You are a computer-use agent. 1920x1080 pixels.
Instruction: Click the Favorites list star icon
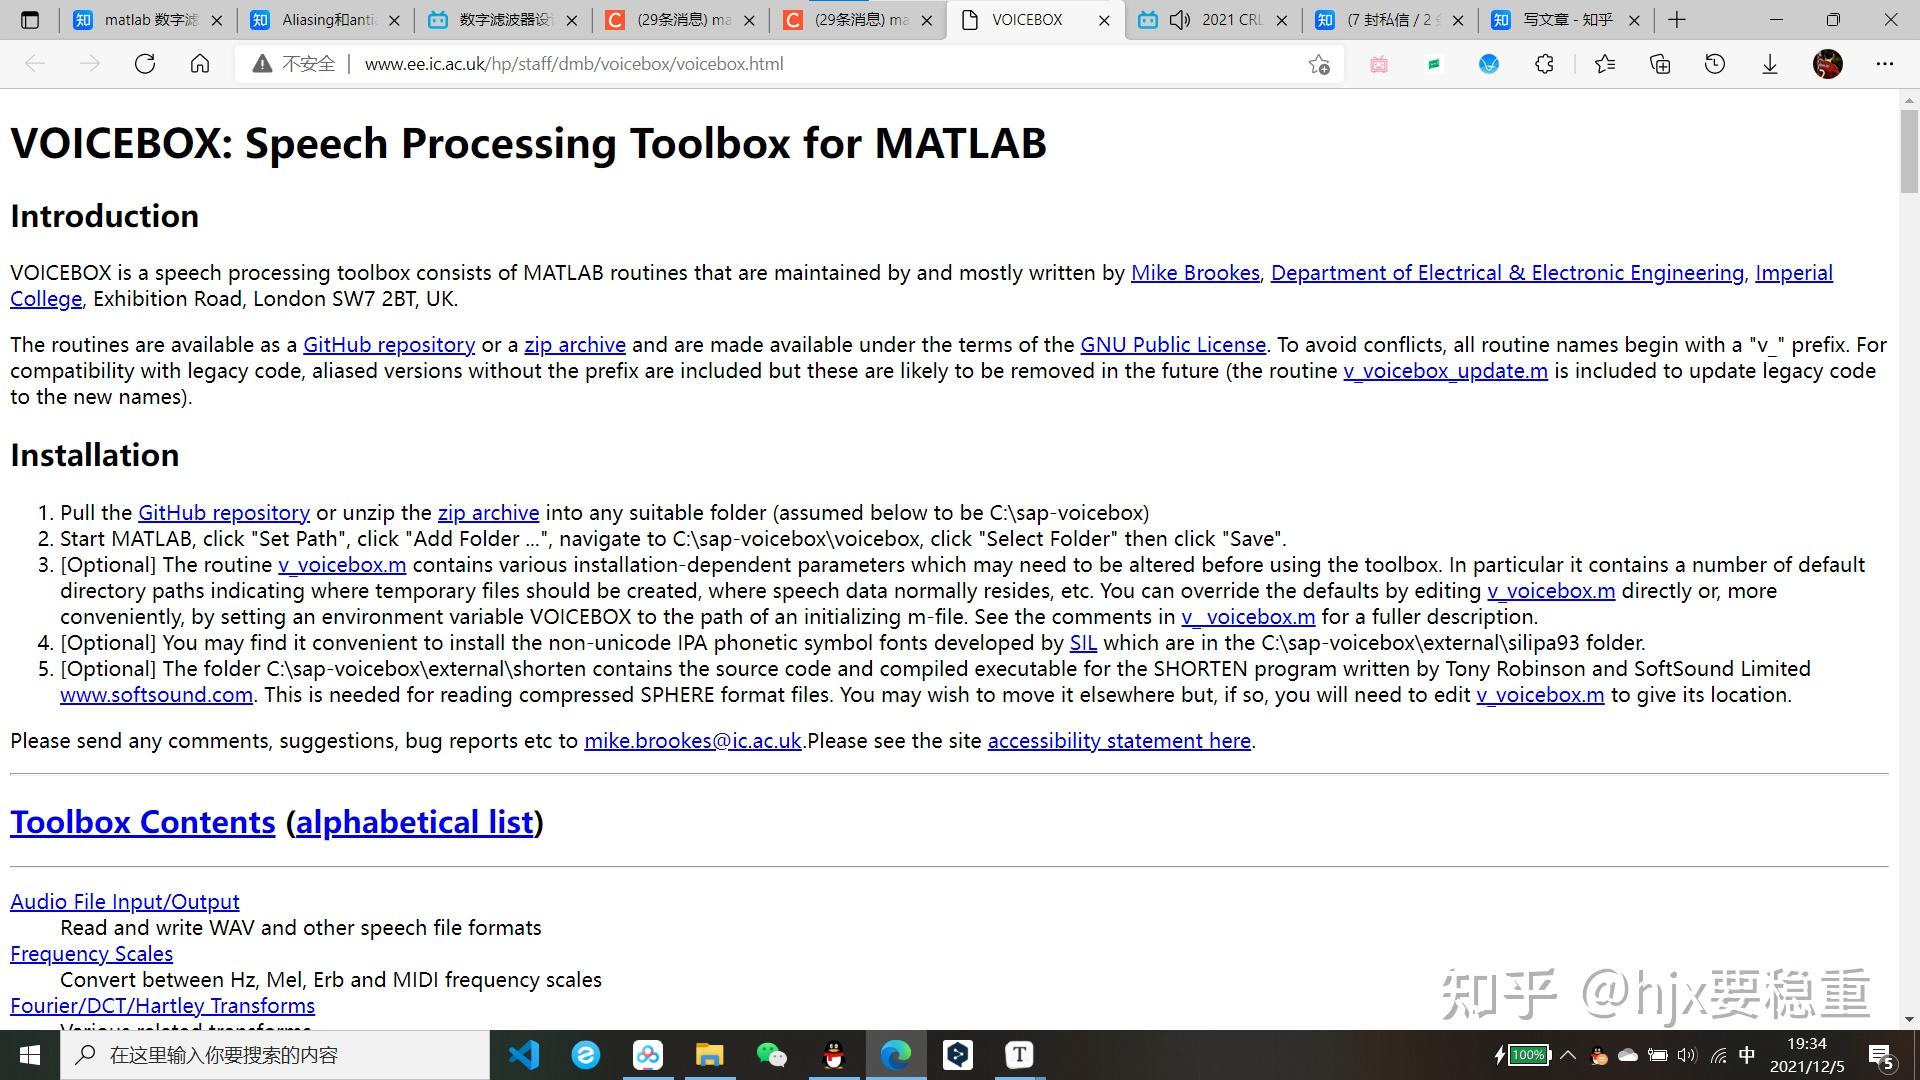click(x=1605, y=63)
